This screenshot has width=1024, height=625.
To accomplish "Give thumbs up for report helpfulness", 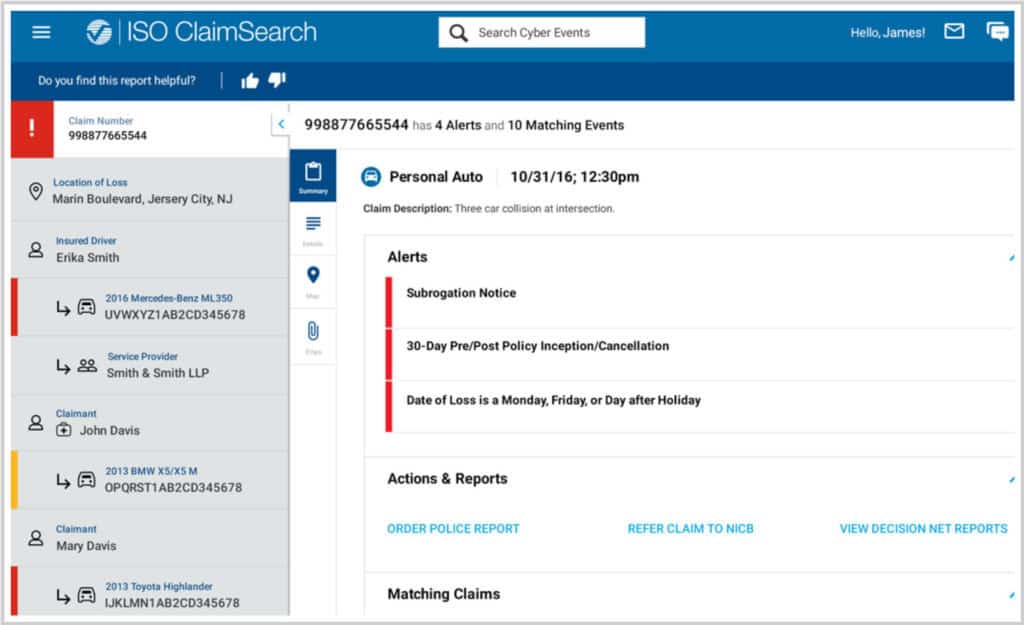I will [x=250, y=81].
